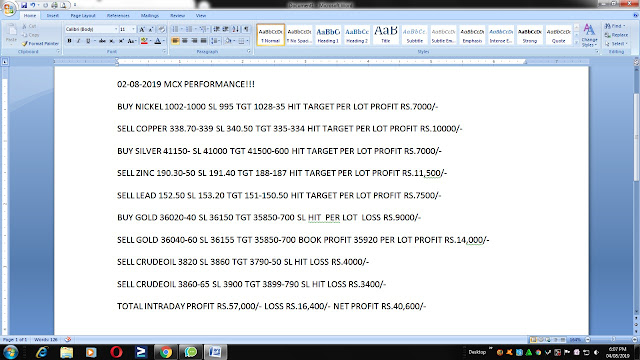The image size is (640, 360).
Task: Paste clipboard contents
Action: pyautogui.click(x=11, y=33)
